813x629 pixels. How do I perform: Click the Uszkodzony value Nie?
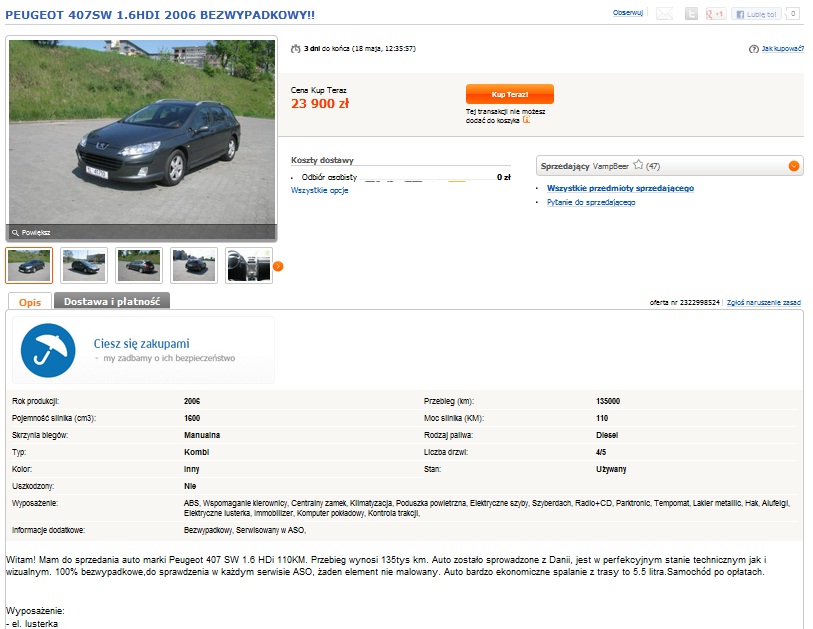tap(190, 486)
